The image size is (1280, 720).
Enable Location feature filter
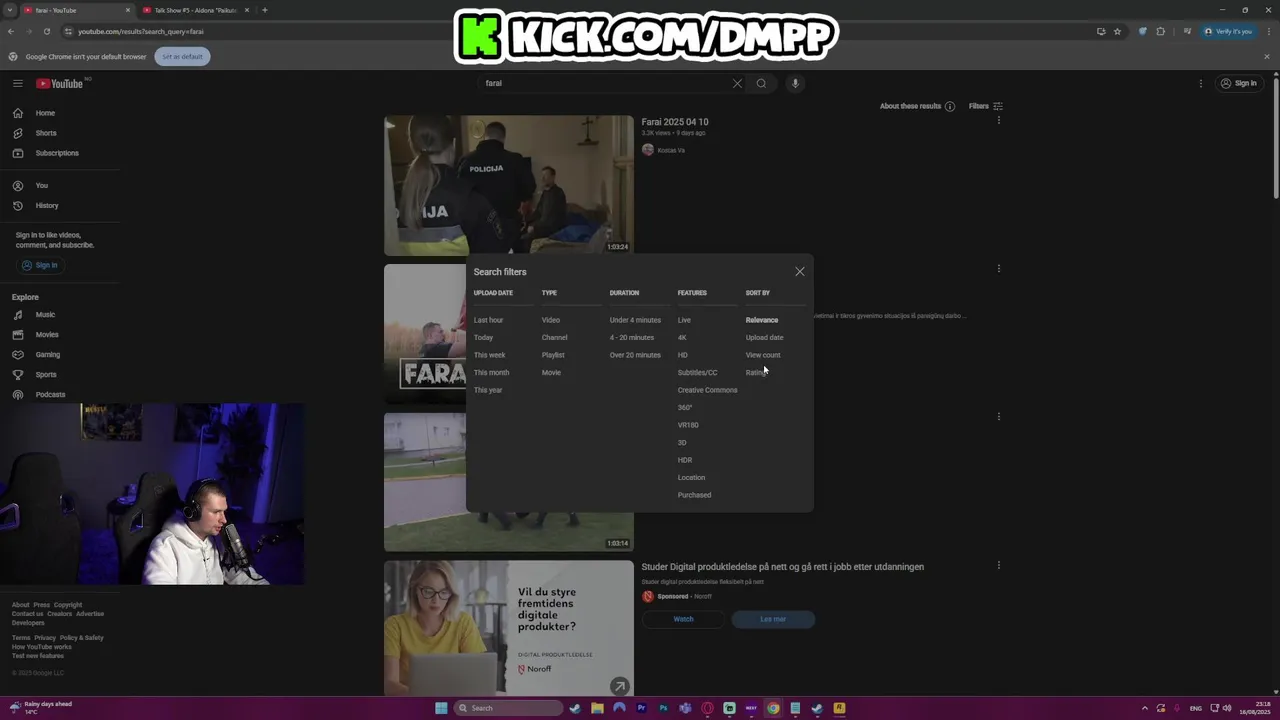[x=692, y=478]
